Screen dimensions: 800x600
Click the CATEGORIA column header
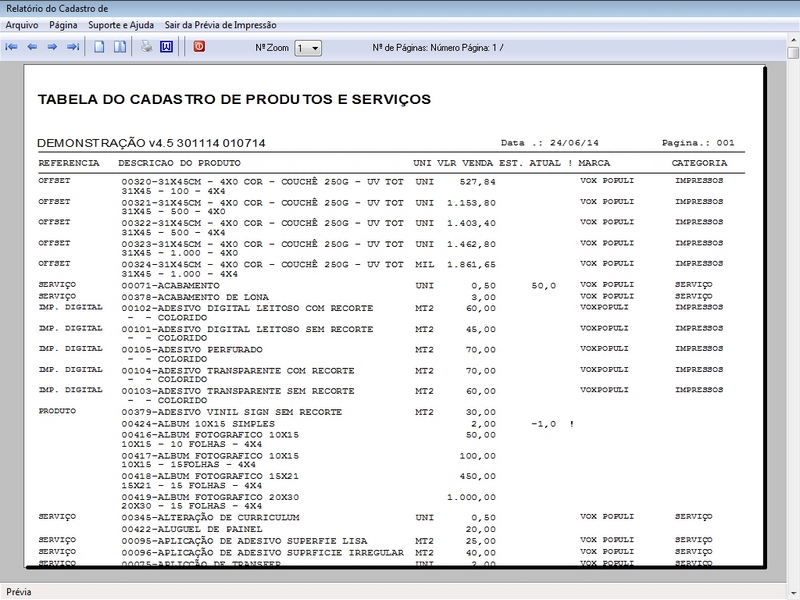[699, 163]
